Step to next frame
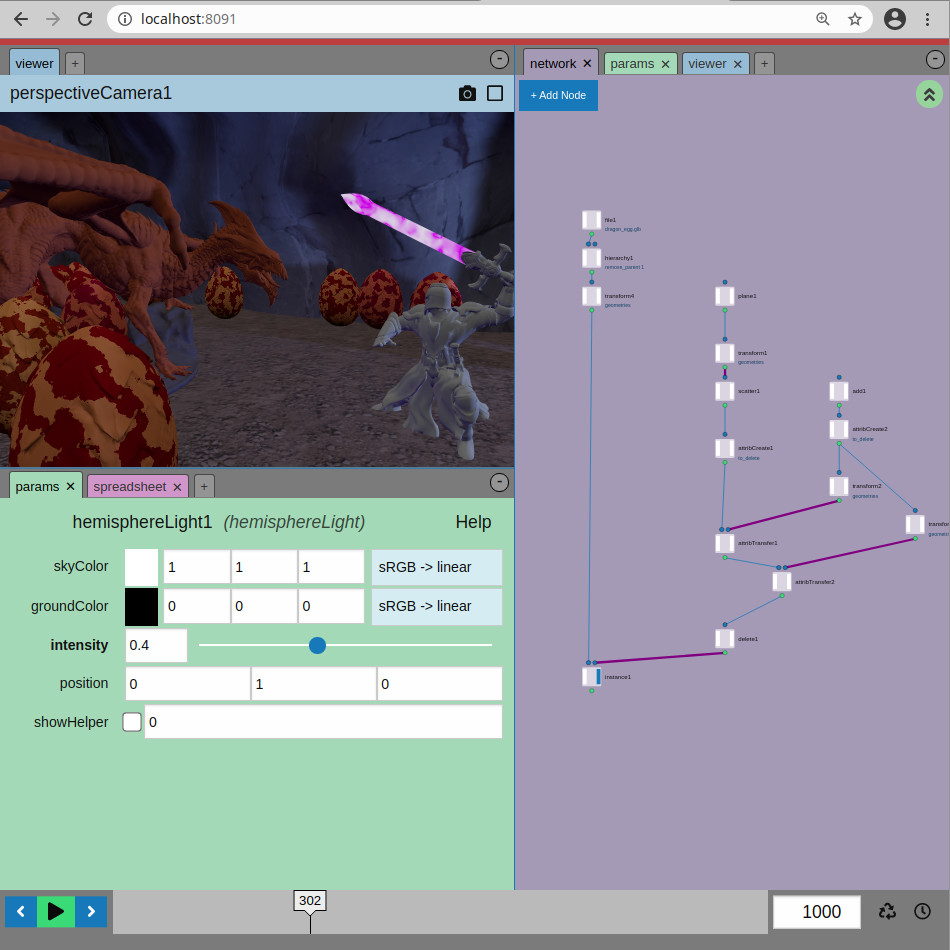Image resolution: width=950 pixels, height=950 pixels. click(91, 911)
